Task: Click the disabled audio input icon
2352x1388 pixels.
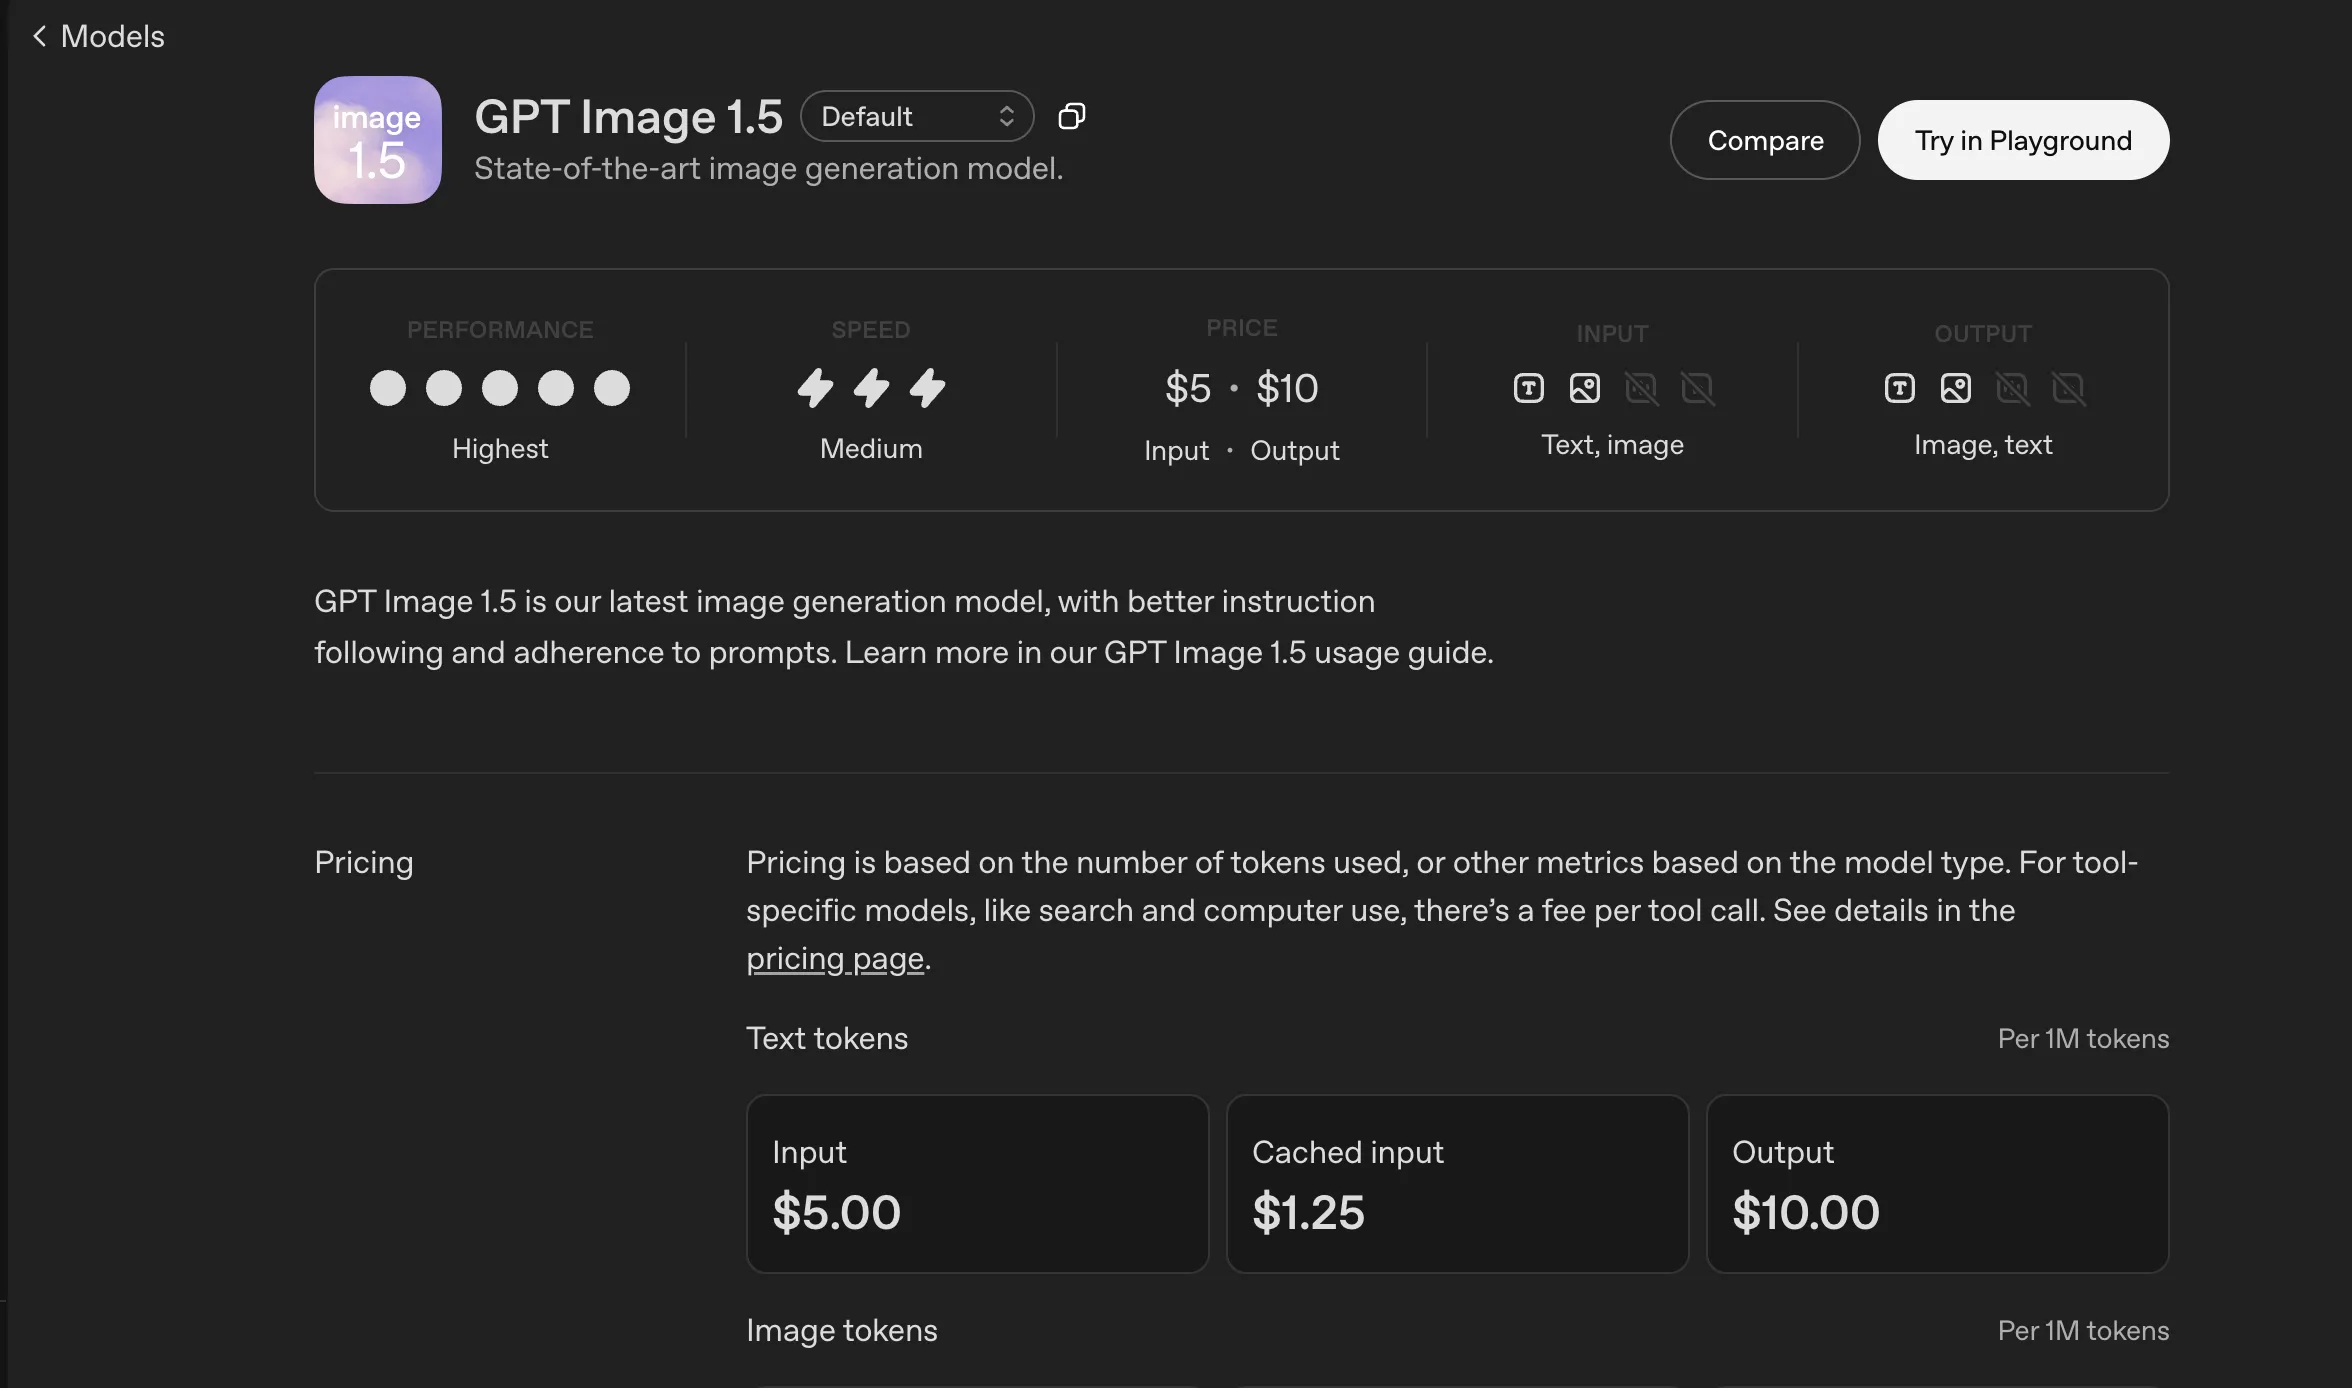Action: click(1642, 389)
